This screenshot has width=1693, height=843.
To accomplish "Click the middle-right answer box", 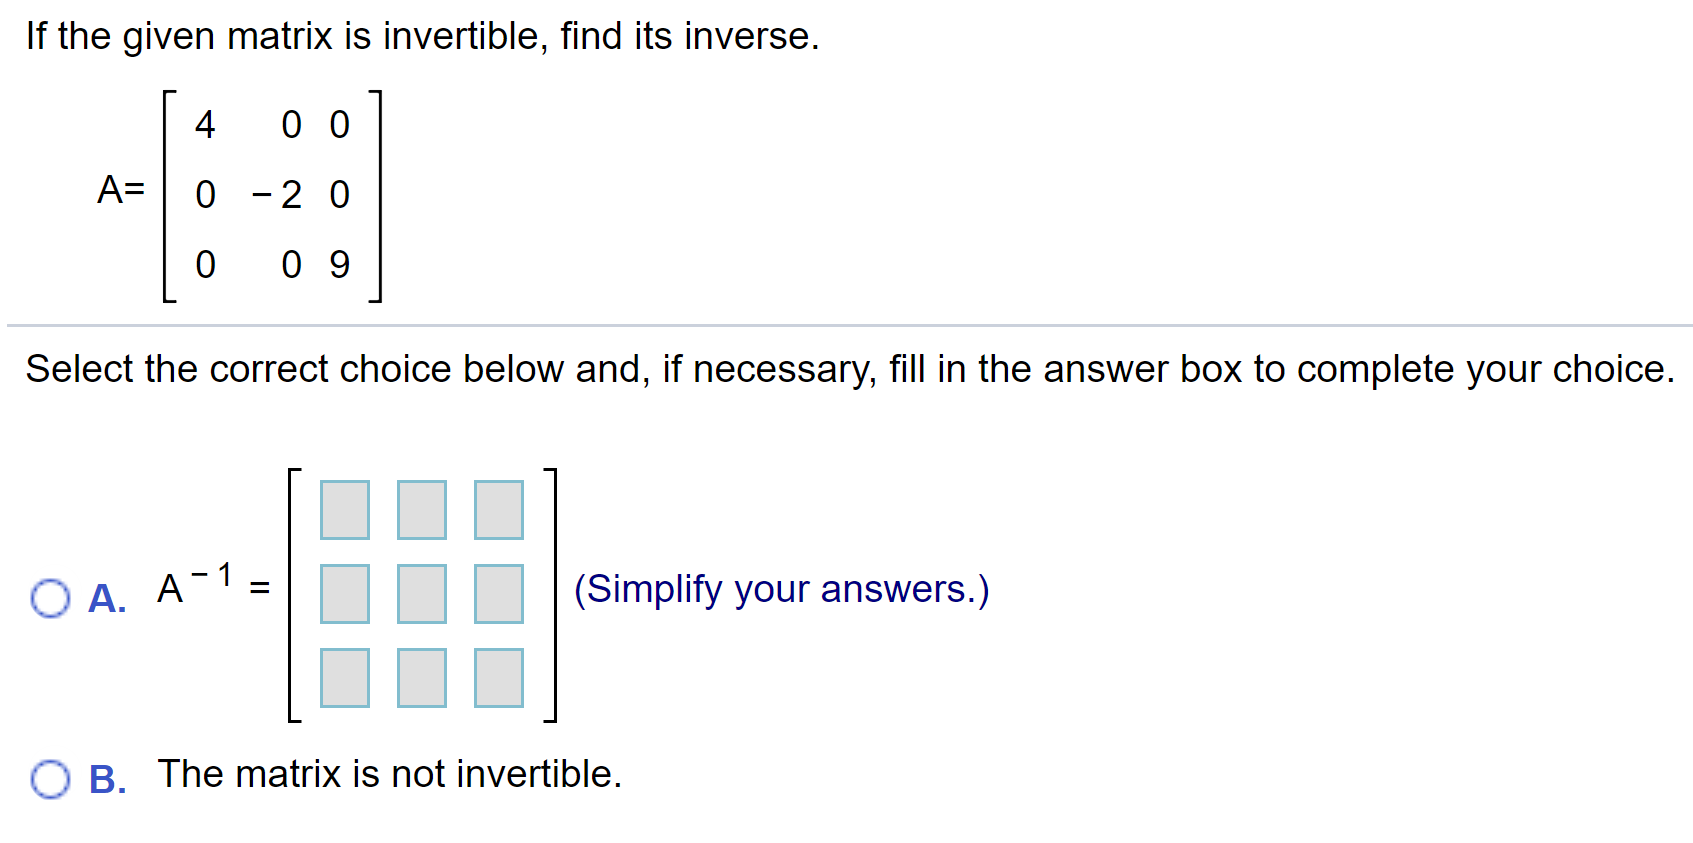I will click(497, 592).
